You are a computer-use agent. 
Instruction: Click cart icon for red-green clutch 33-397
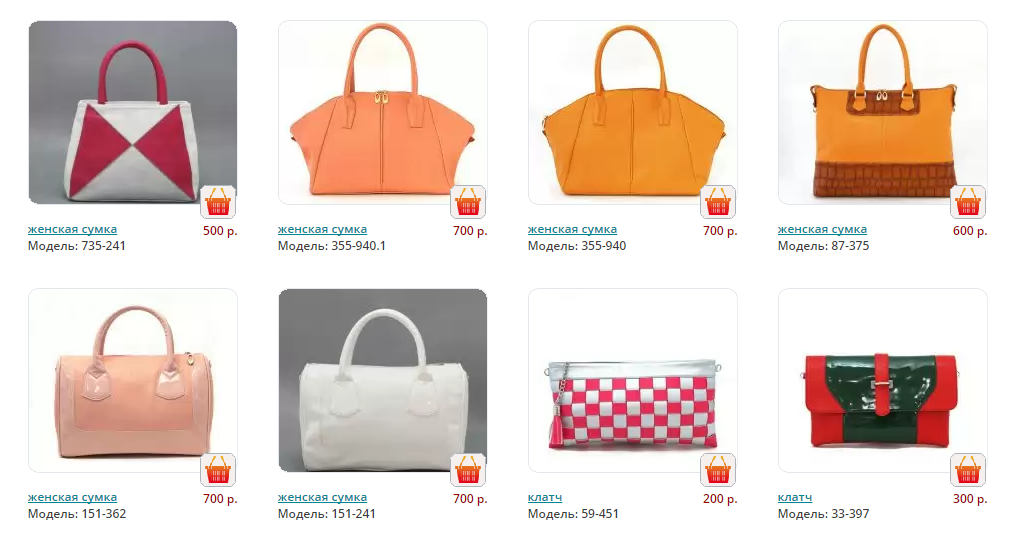click(968, 470)
